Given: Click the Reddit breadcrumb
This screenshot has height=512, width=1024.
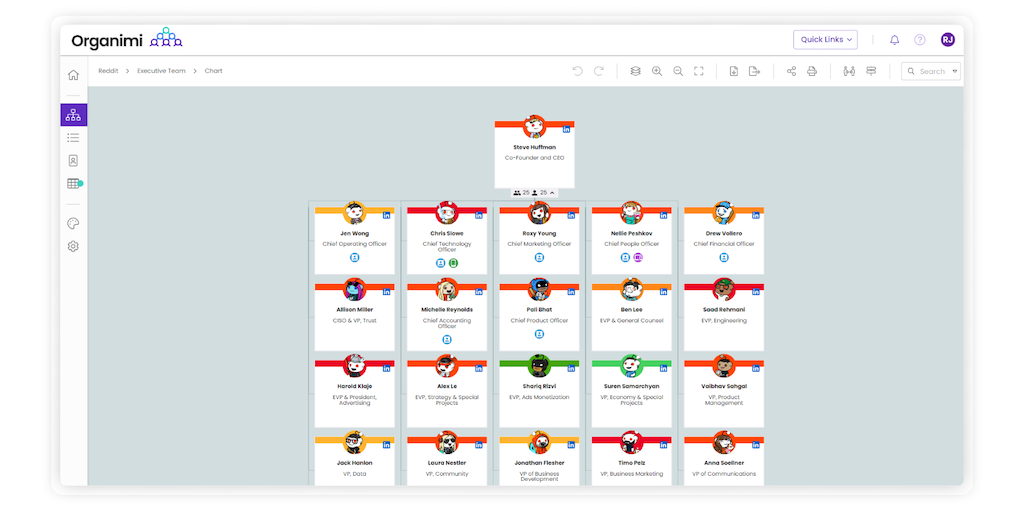Looking at the screenshot, I should [108, 71].
